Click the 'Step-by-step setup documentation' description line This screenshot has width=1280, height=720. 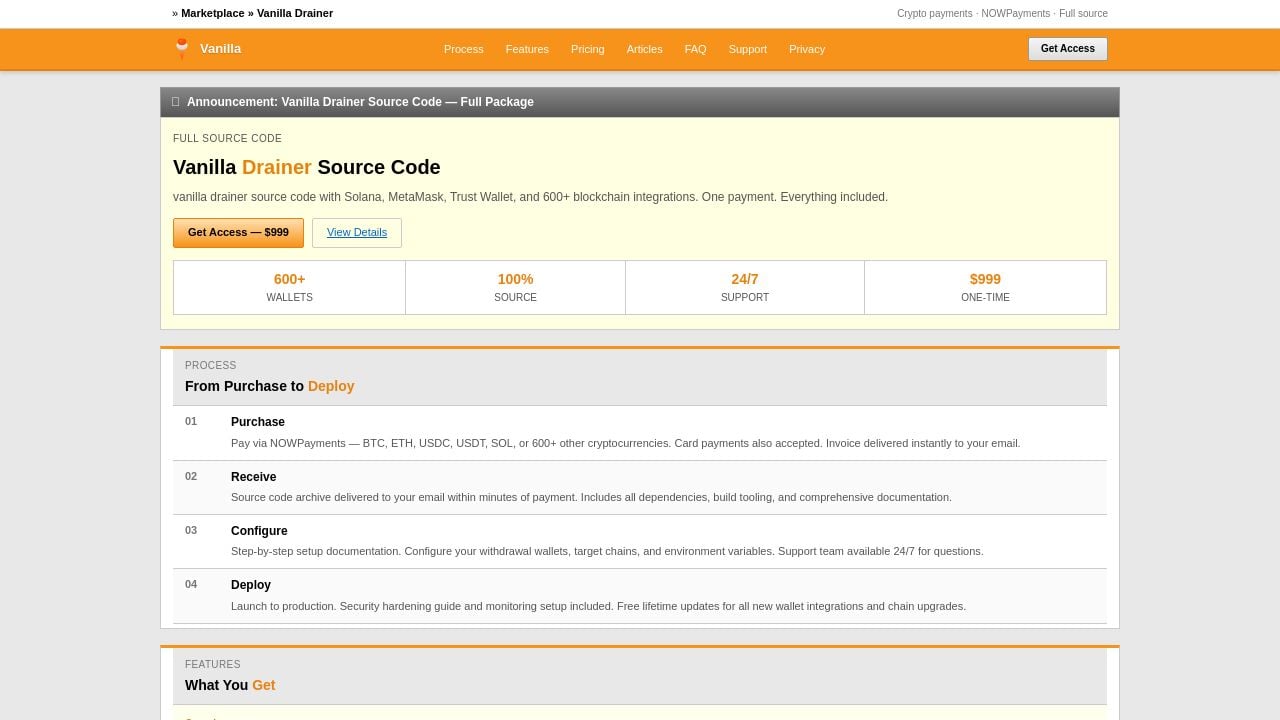(x=607, y=551)
